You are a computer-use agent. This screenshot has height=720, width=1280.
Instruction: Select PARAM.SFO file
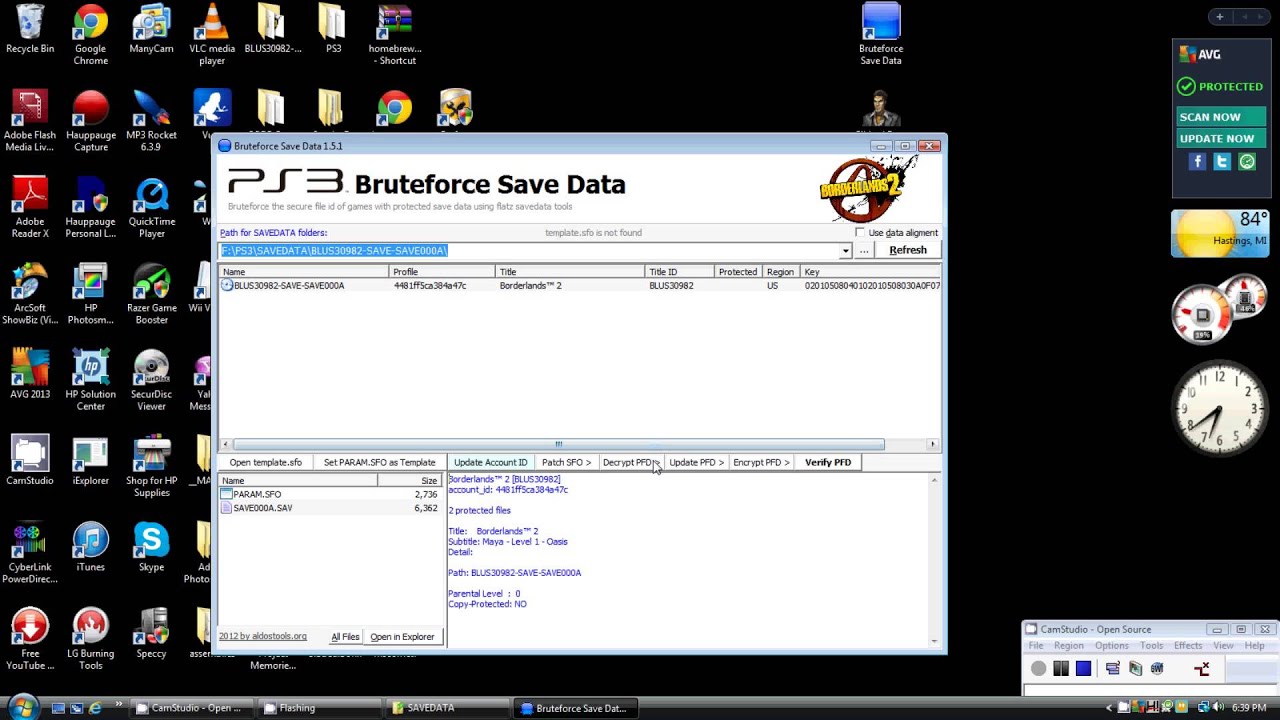tap(330, 494)
